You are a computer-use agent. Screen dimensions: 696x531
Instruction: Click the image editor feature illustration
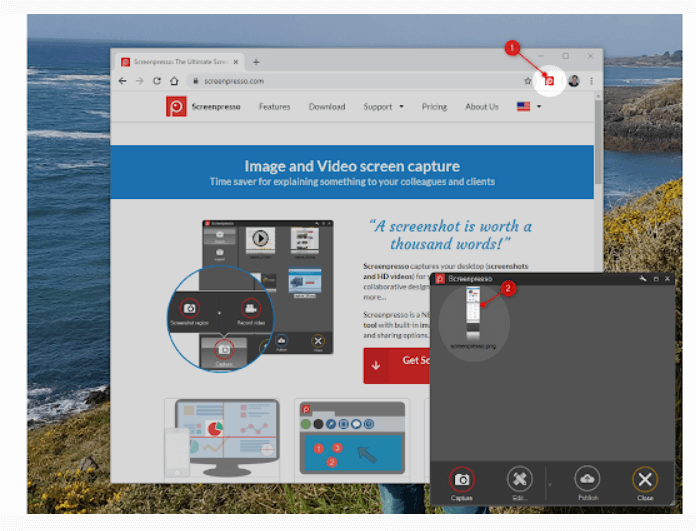click(x=352, y=437)
